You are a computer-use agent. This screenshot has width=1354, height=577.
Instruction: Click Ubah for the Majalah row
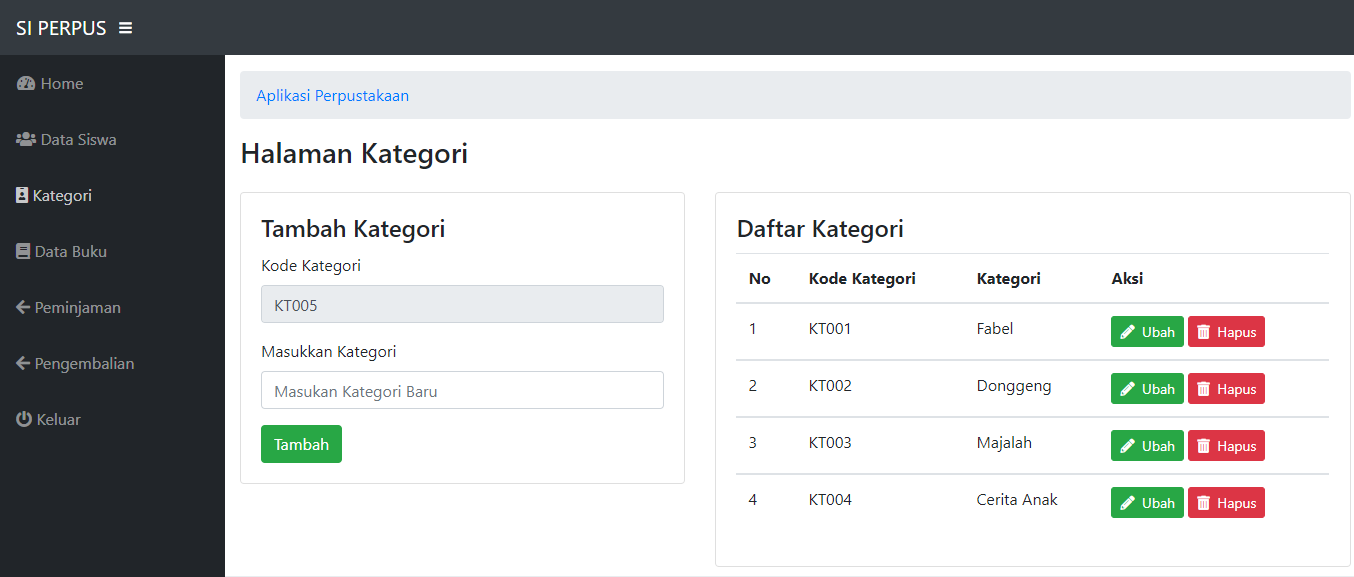[1147, 446]
